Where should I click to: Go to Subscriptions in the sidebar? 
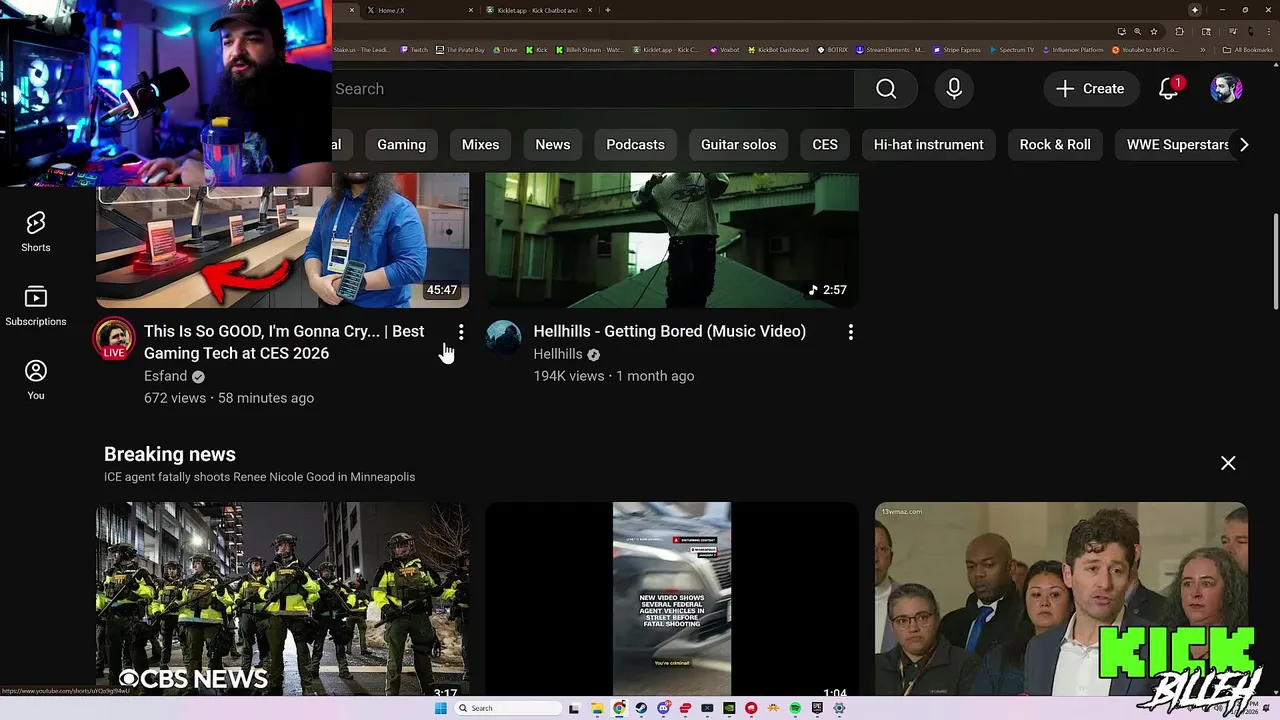pyautogui.click(x=36, y=306)
